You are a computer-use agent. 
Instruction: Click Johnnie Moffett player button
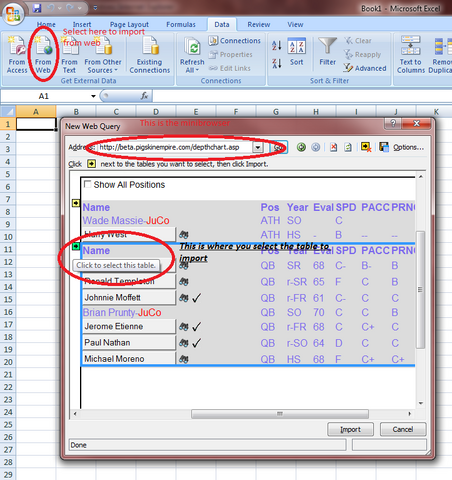[x=129, y=297]
